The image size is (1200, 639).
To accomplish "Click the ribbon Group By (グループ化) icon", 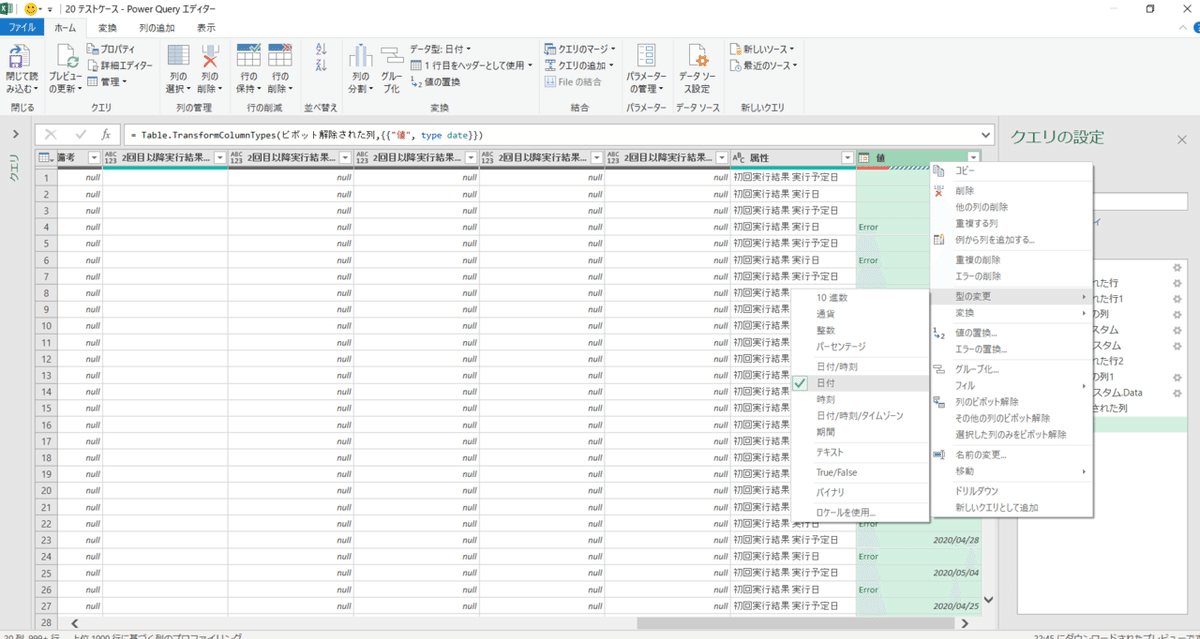I will point(392,56).
